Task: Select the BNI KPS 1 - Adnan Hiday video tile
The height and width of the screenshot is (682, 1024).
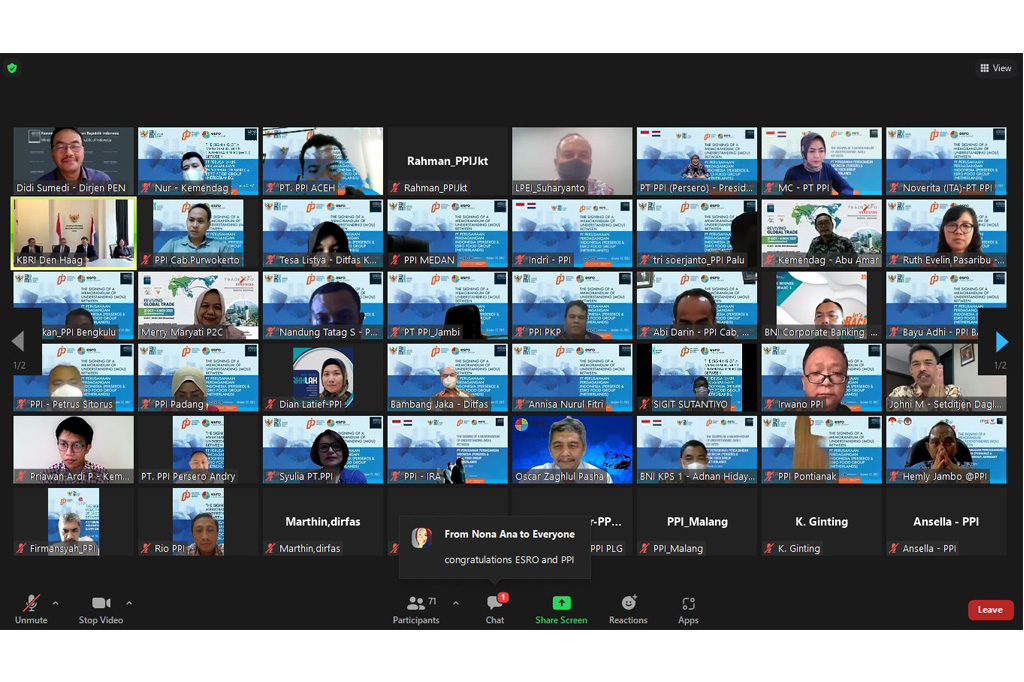Action: click(697, 450)
